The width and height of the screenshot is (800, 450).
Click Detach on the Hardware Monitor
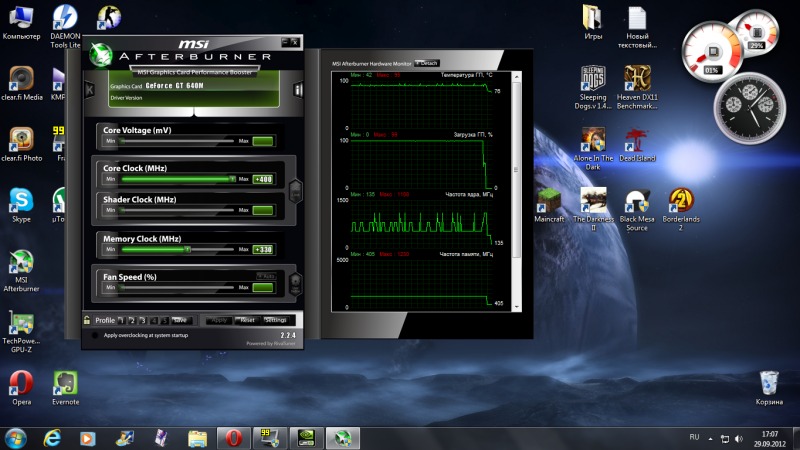click(427, 63)
